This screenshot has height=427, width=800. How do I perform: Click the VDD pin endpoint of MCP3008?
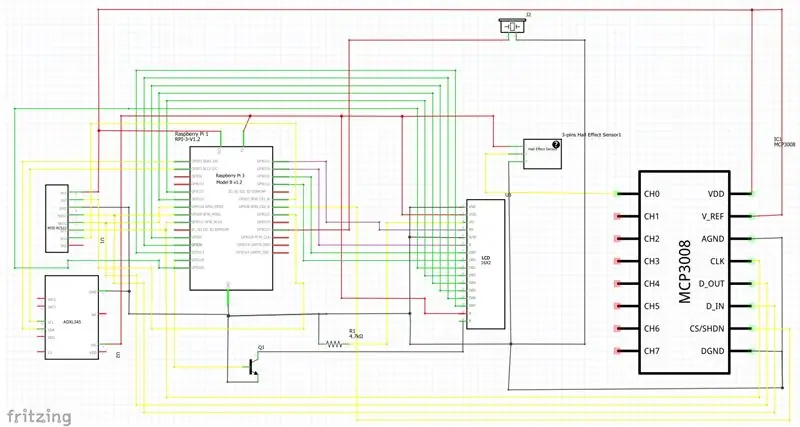click(x=753, y=194)
